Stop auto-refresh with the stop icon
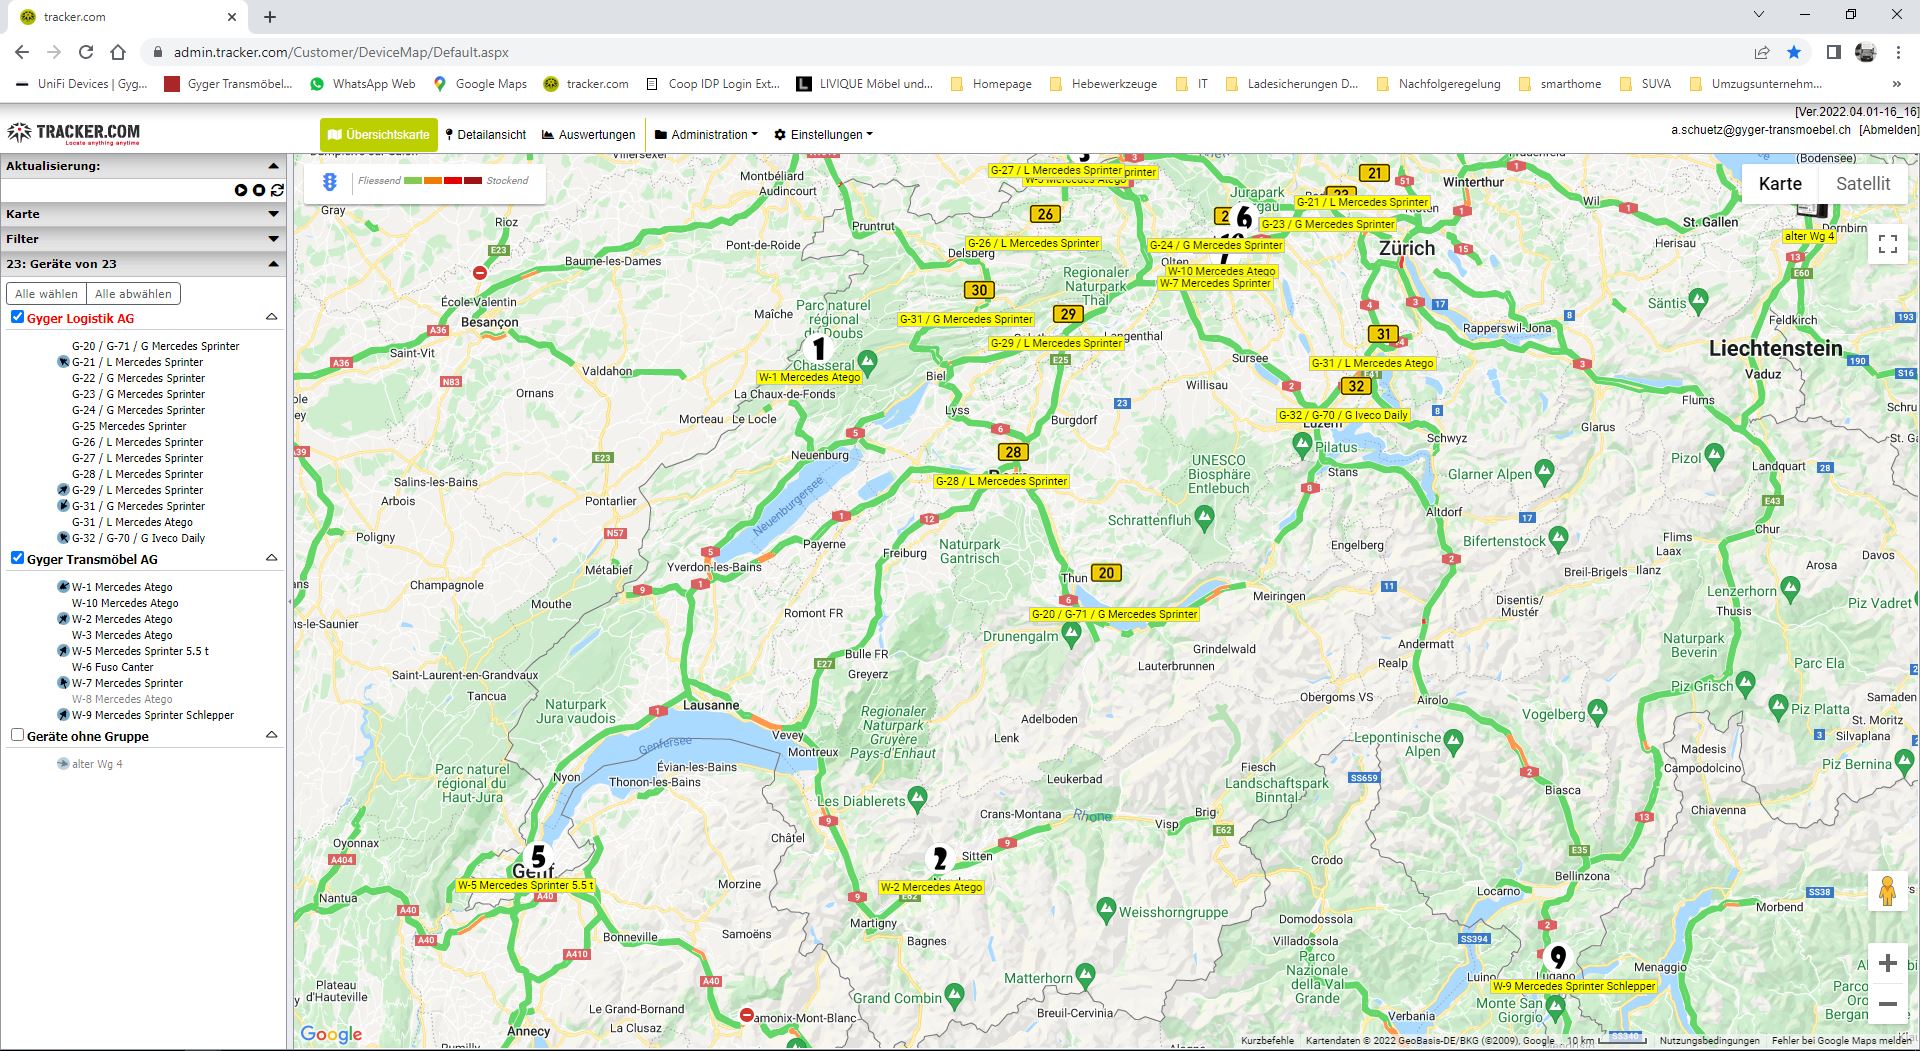Viewport: 1920px width, 1051px height. [x=259, y=190]
